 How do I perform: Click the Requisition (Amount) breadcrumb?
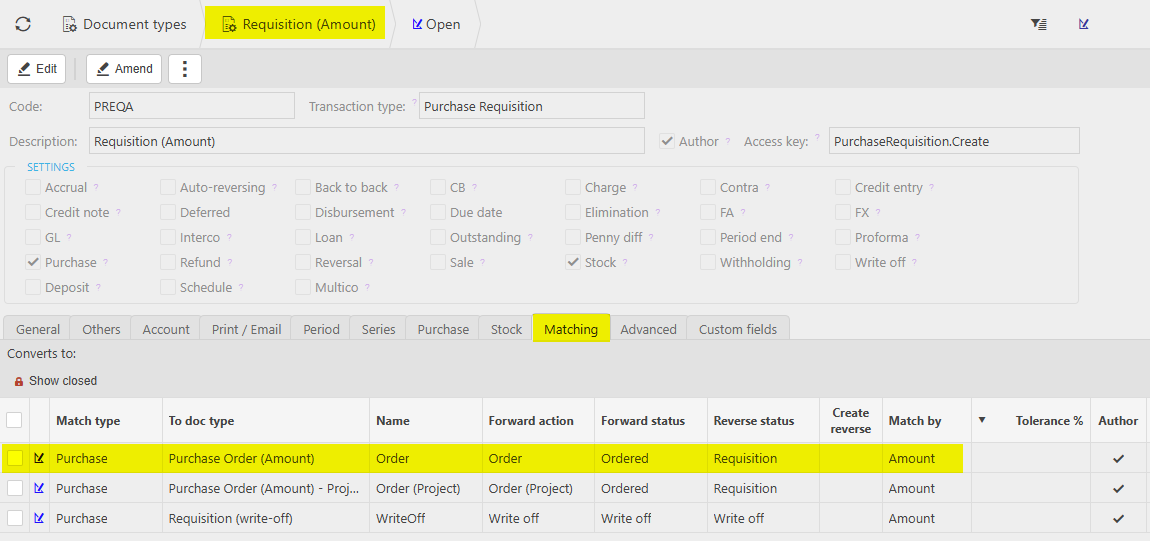[298, 24]
